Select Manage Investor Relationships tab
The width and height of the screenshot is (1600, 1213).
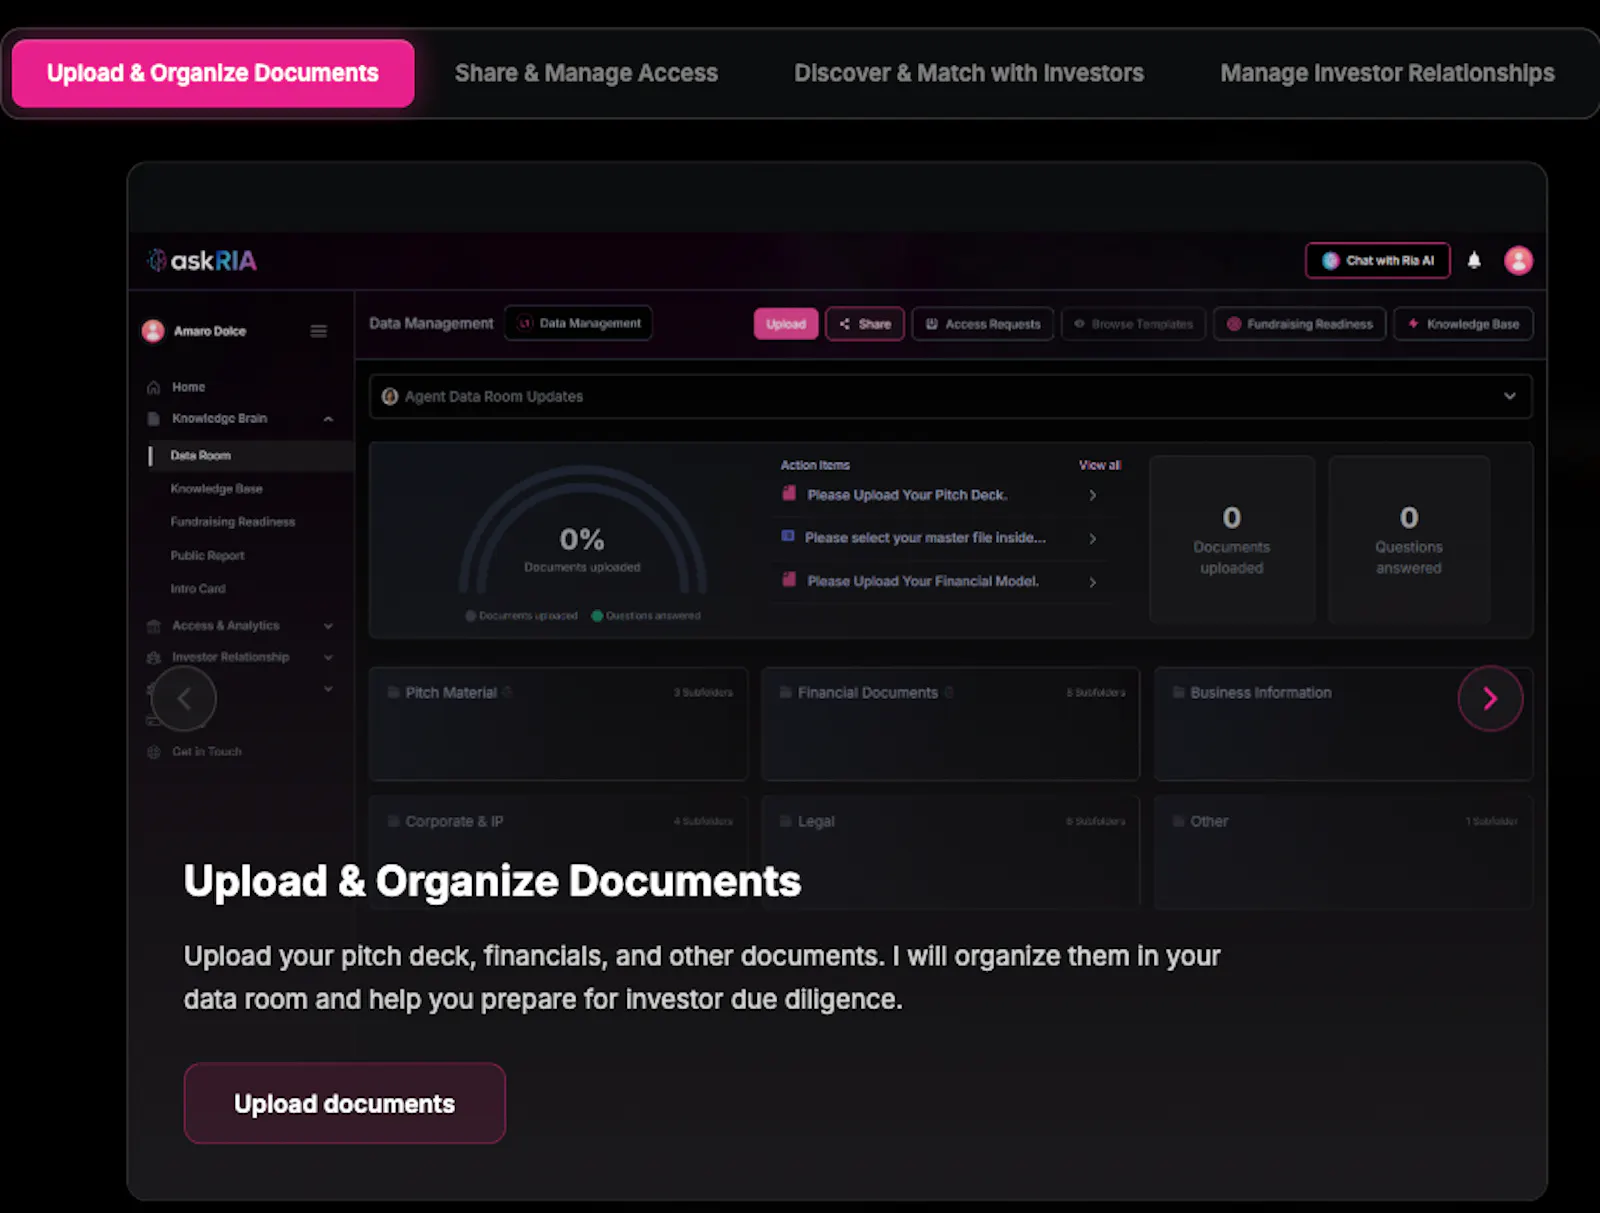pyautogui.click(x=1387, y=73)
